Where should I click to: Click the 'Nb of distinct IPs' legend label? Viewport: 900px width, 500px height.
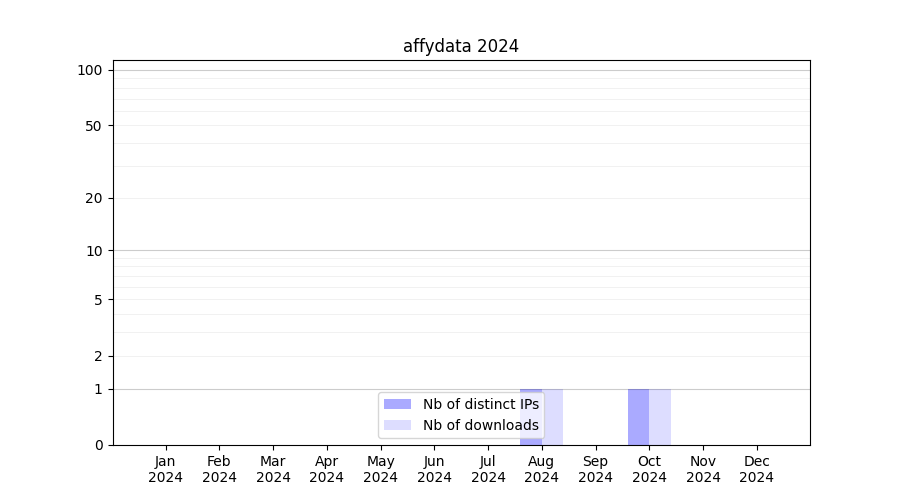pyautogui.click(x=480, y=404)
